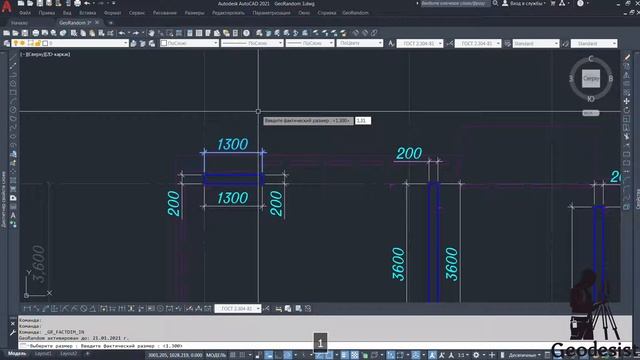Toggle snap mode in status bar

click(x=242, y=355)
